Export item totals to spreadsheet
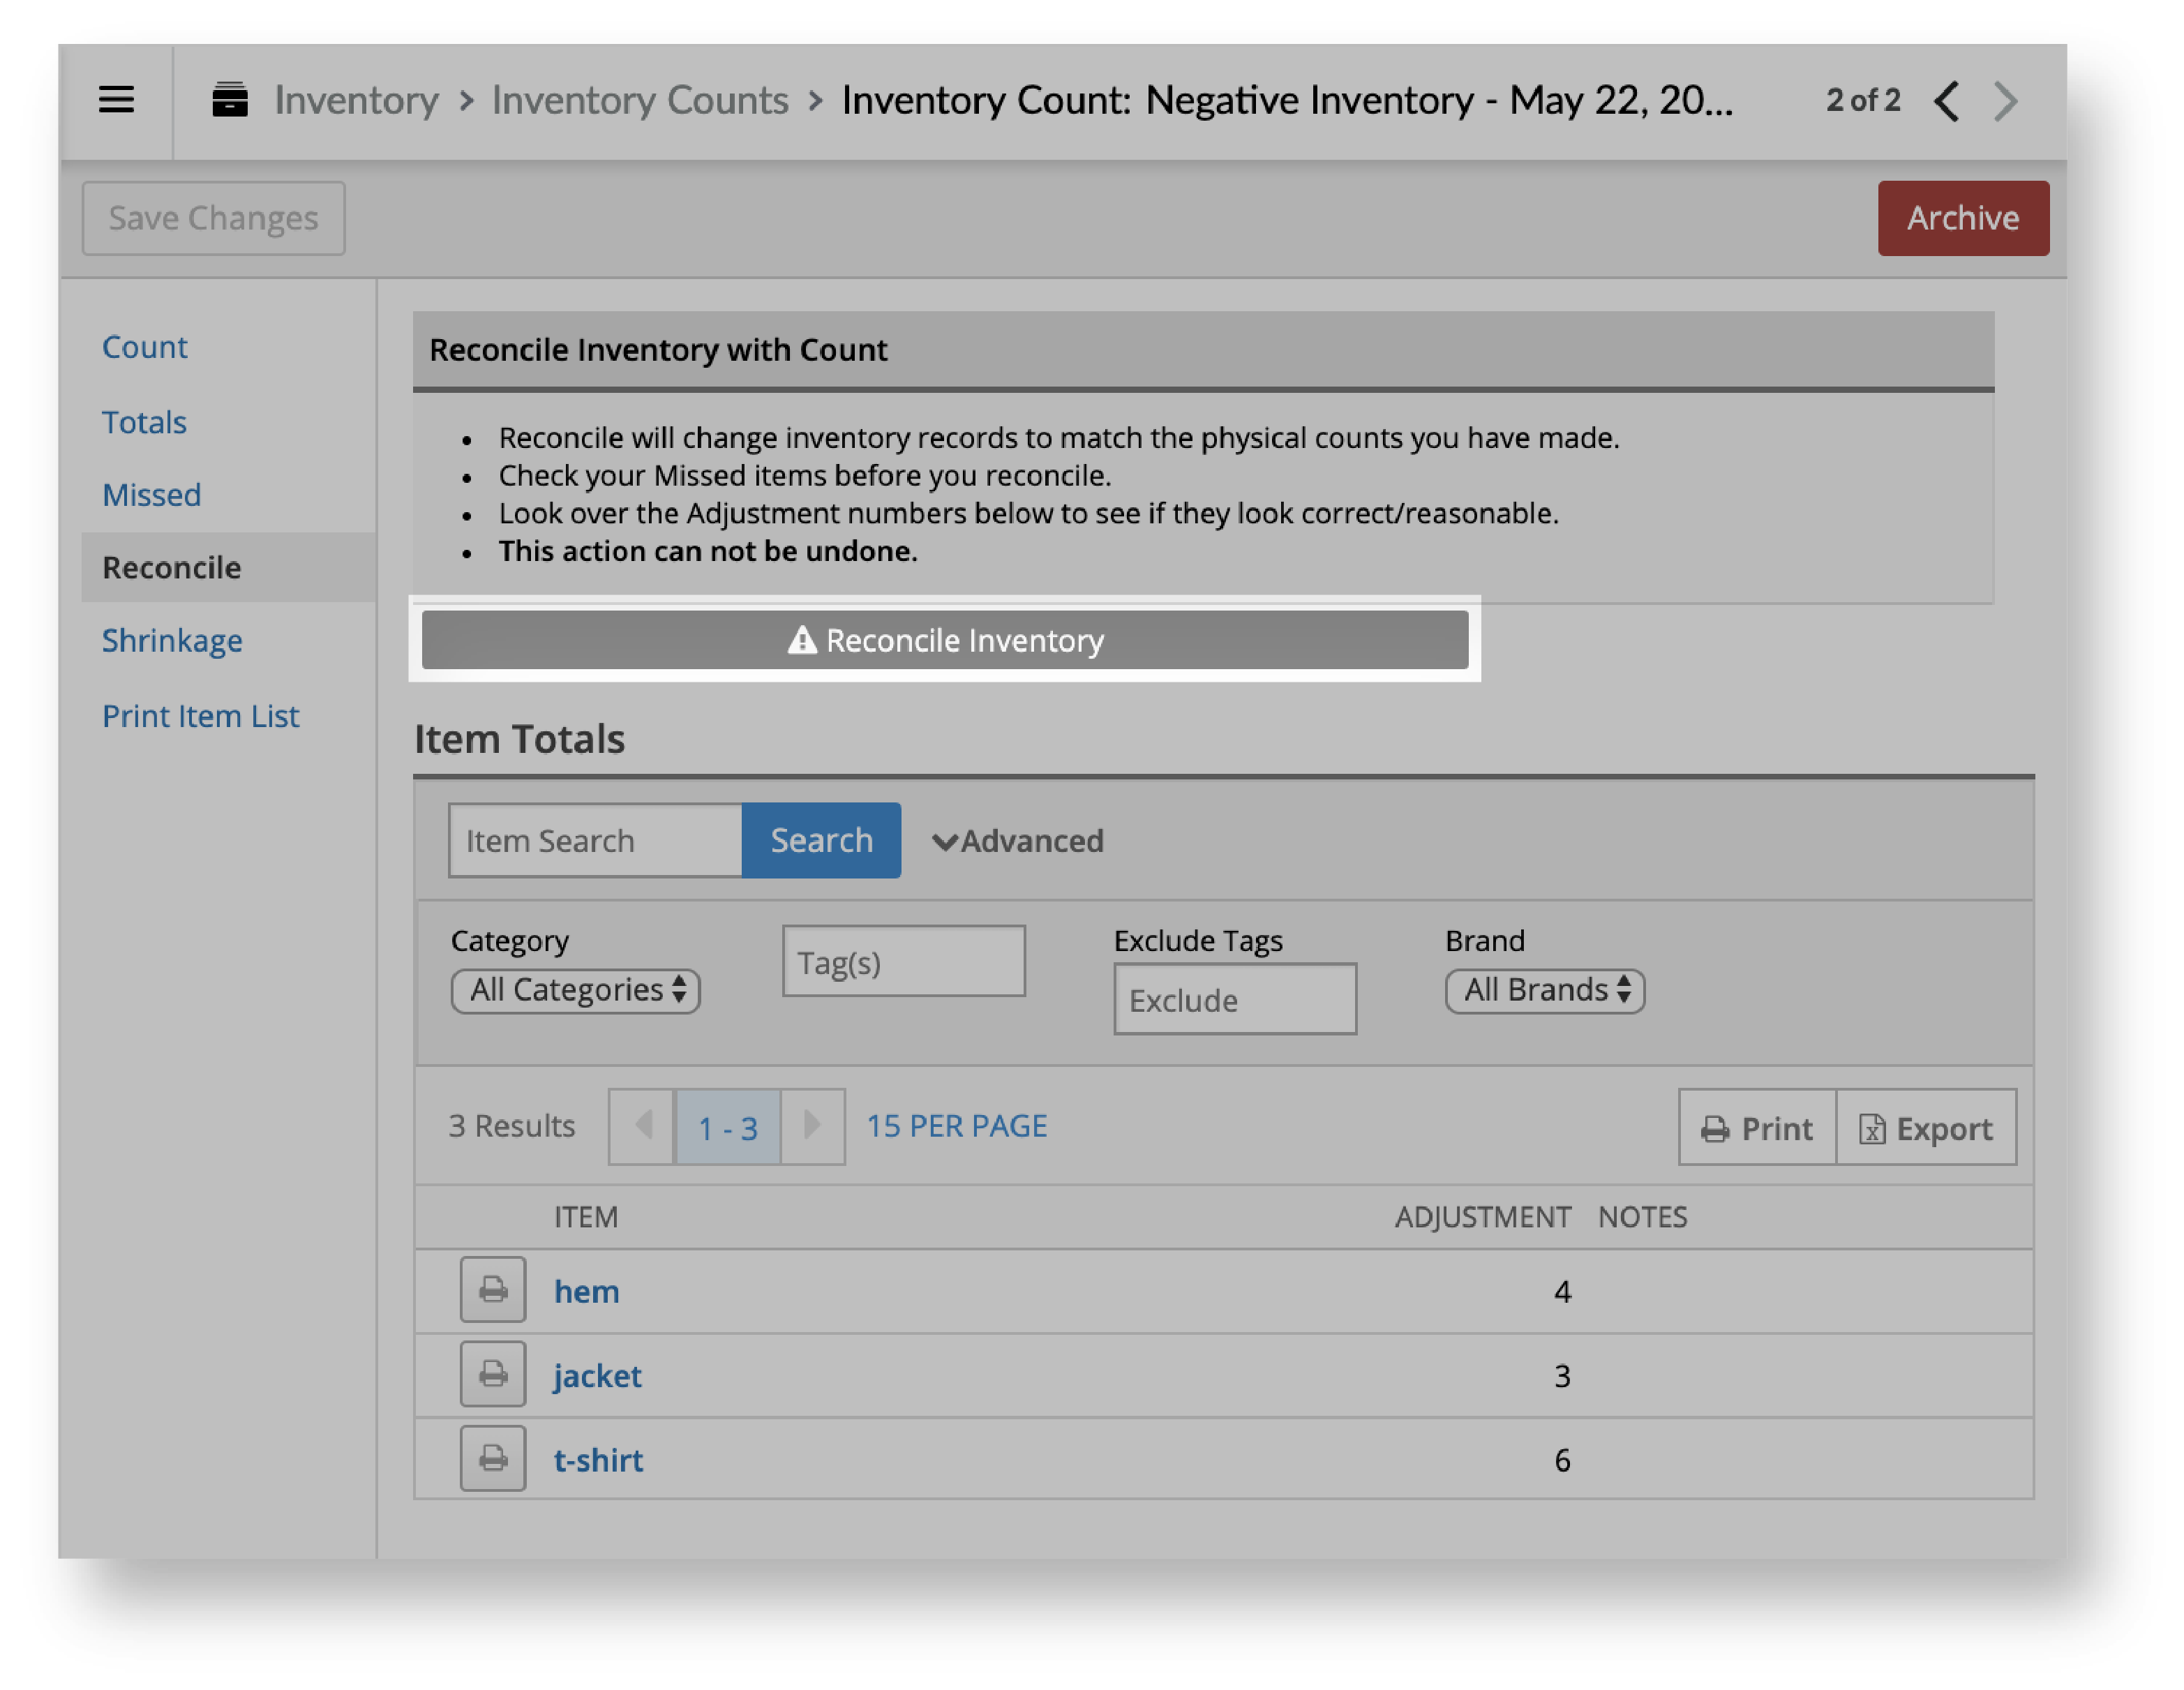Viewport: 2184px width, 1690px height. [1926, 1128]
